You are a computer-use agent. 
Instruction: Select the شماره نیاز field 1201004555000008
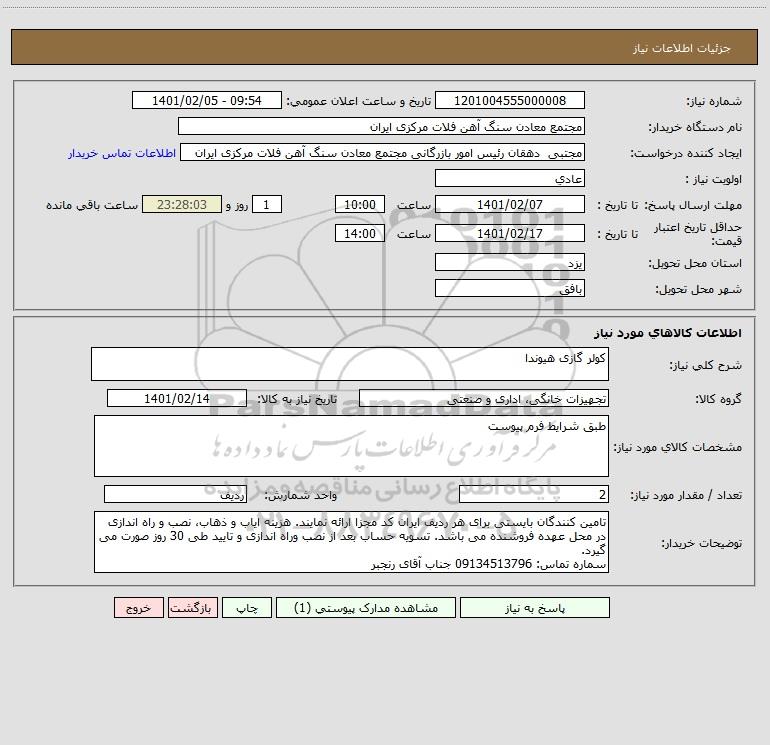[x=510, y=101]
